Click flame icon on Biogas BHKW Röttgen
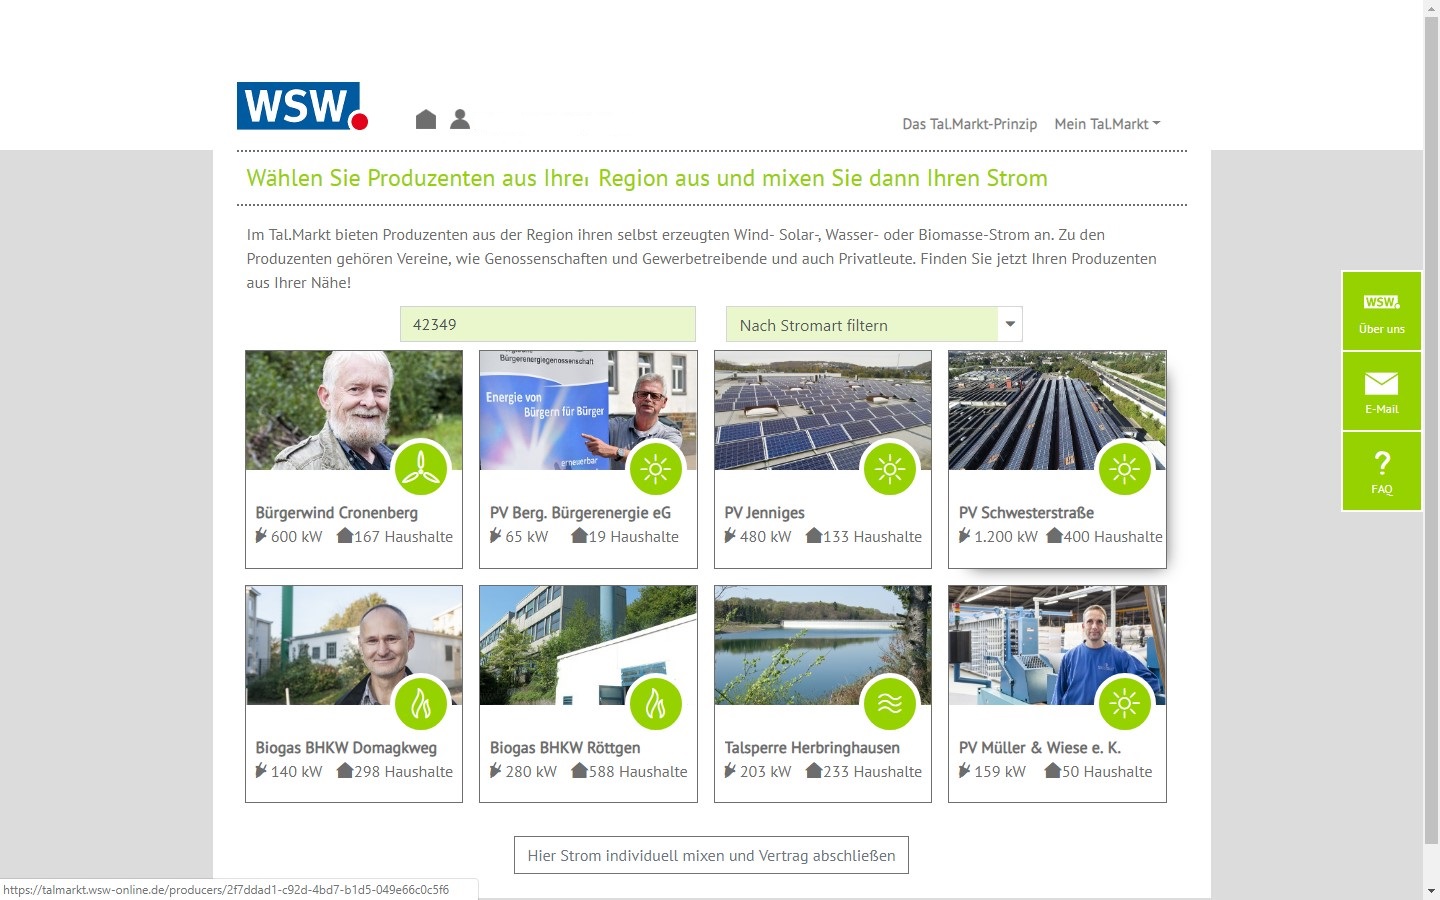The height and width of the screenshot is (900, 1440). coord(655,703)
